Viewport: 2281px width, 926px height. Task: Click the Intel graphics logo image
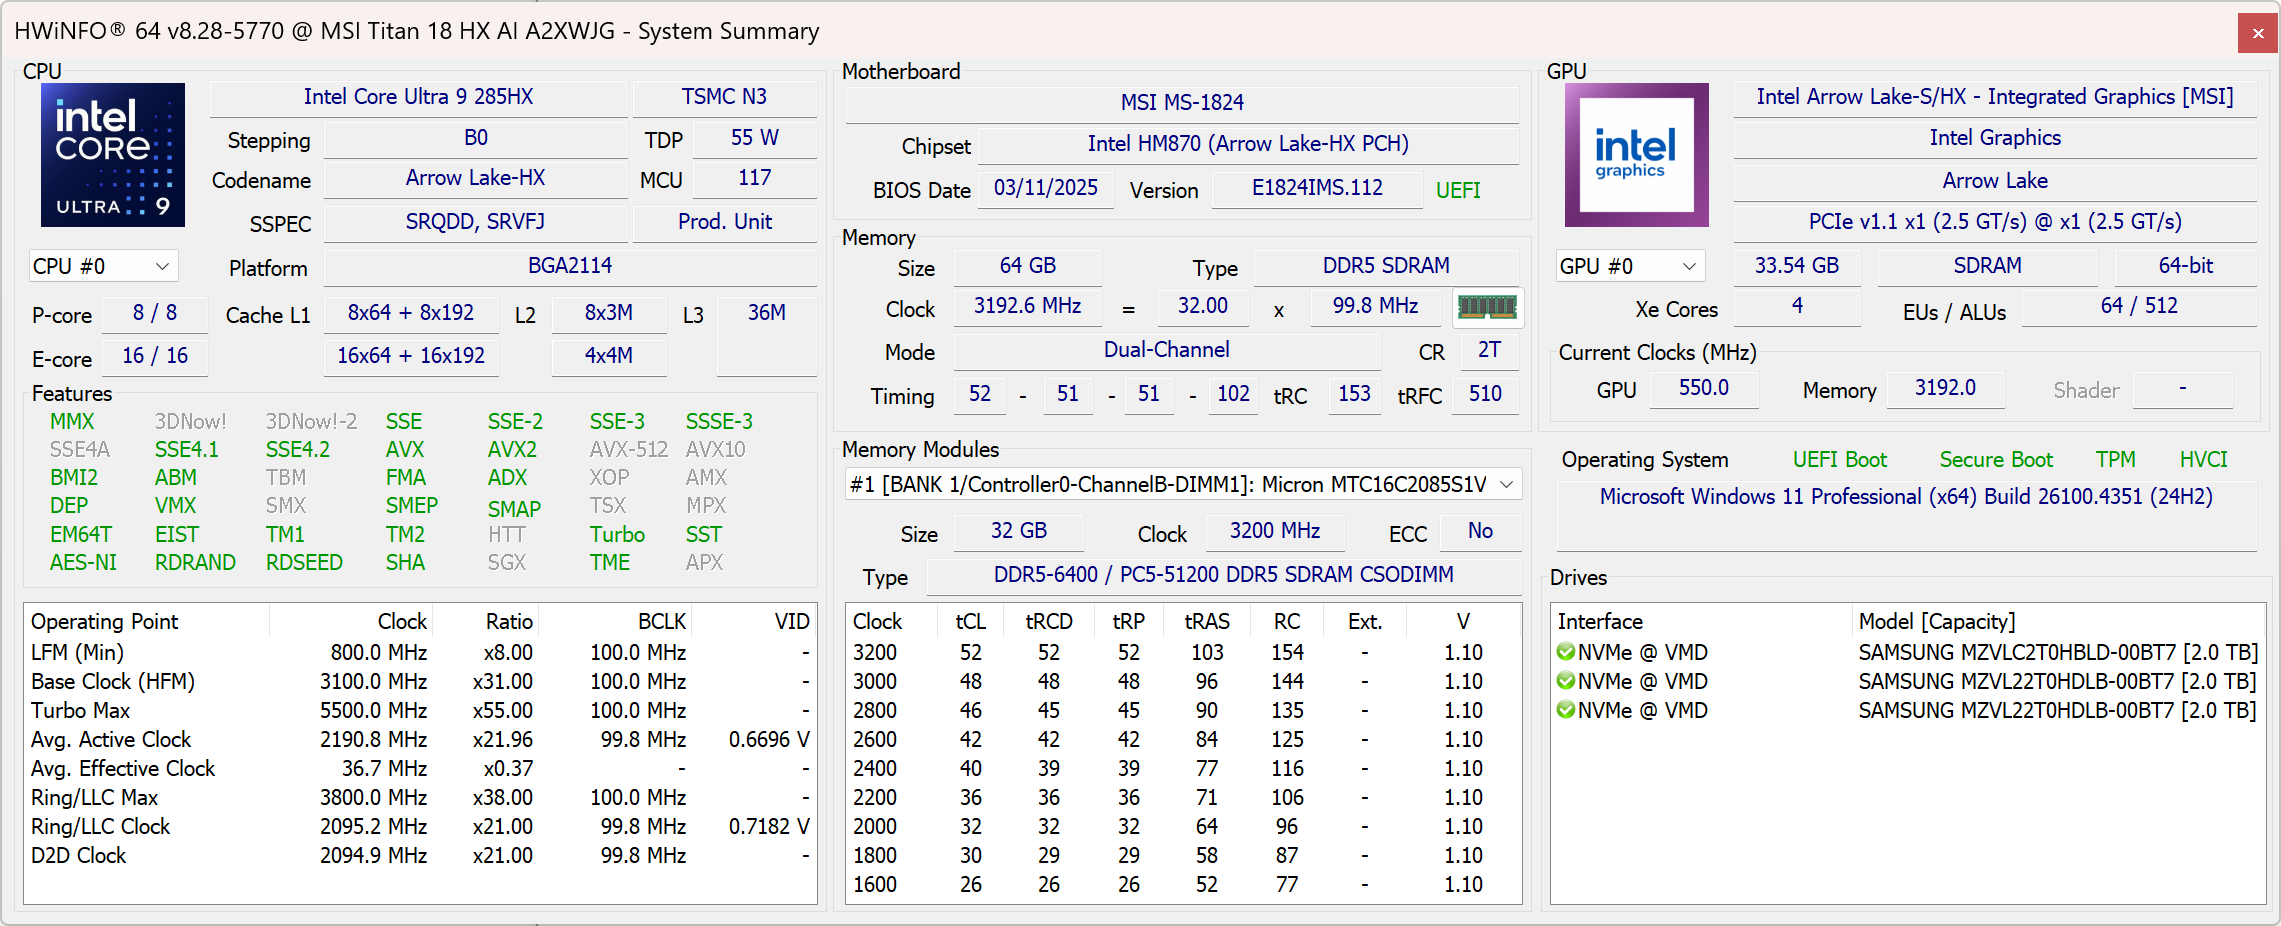[x=1636, y=154]
